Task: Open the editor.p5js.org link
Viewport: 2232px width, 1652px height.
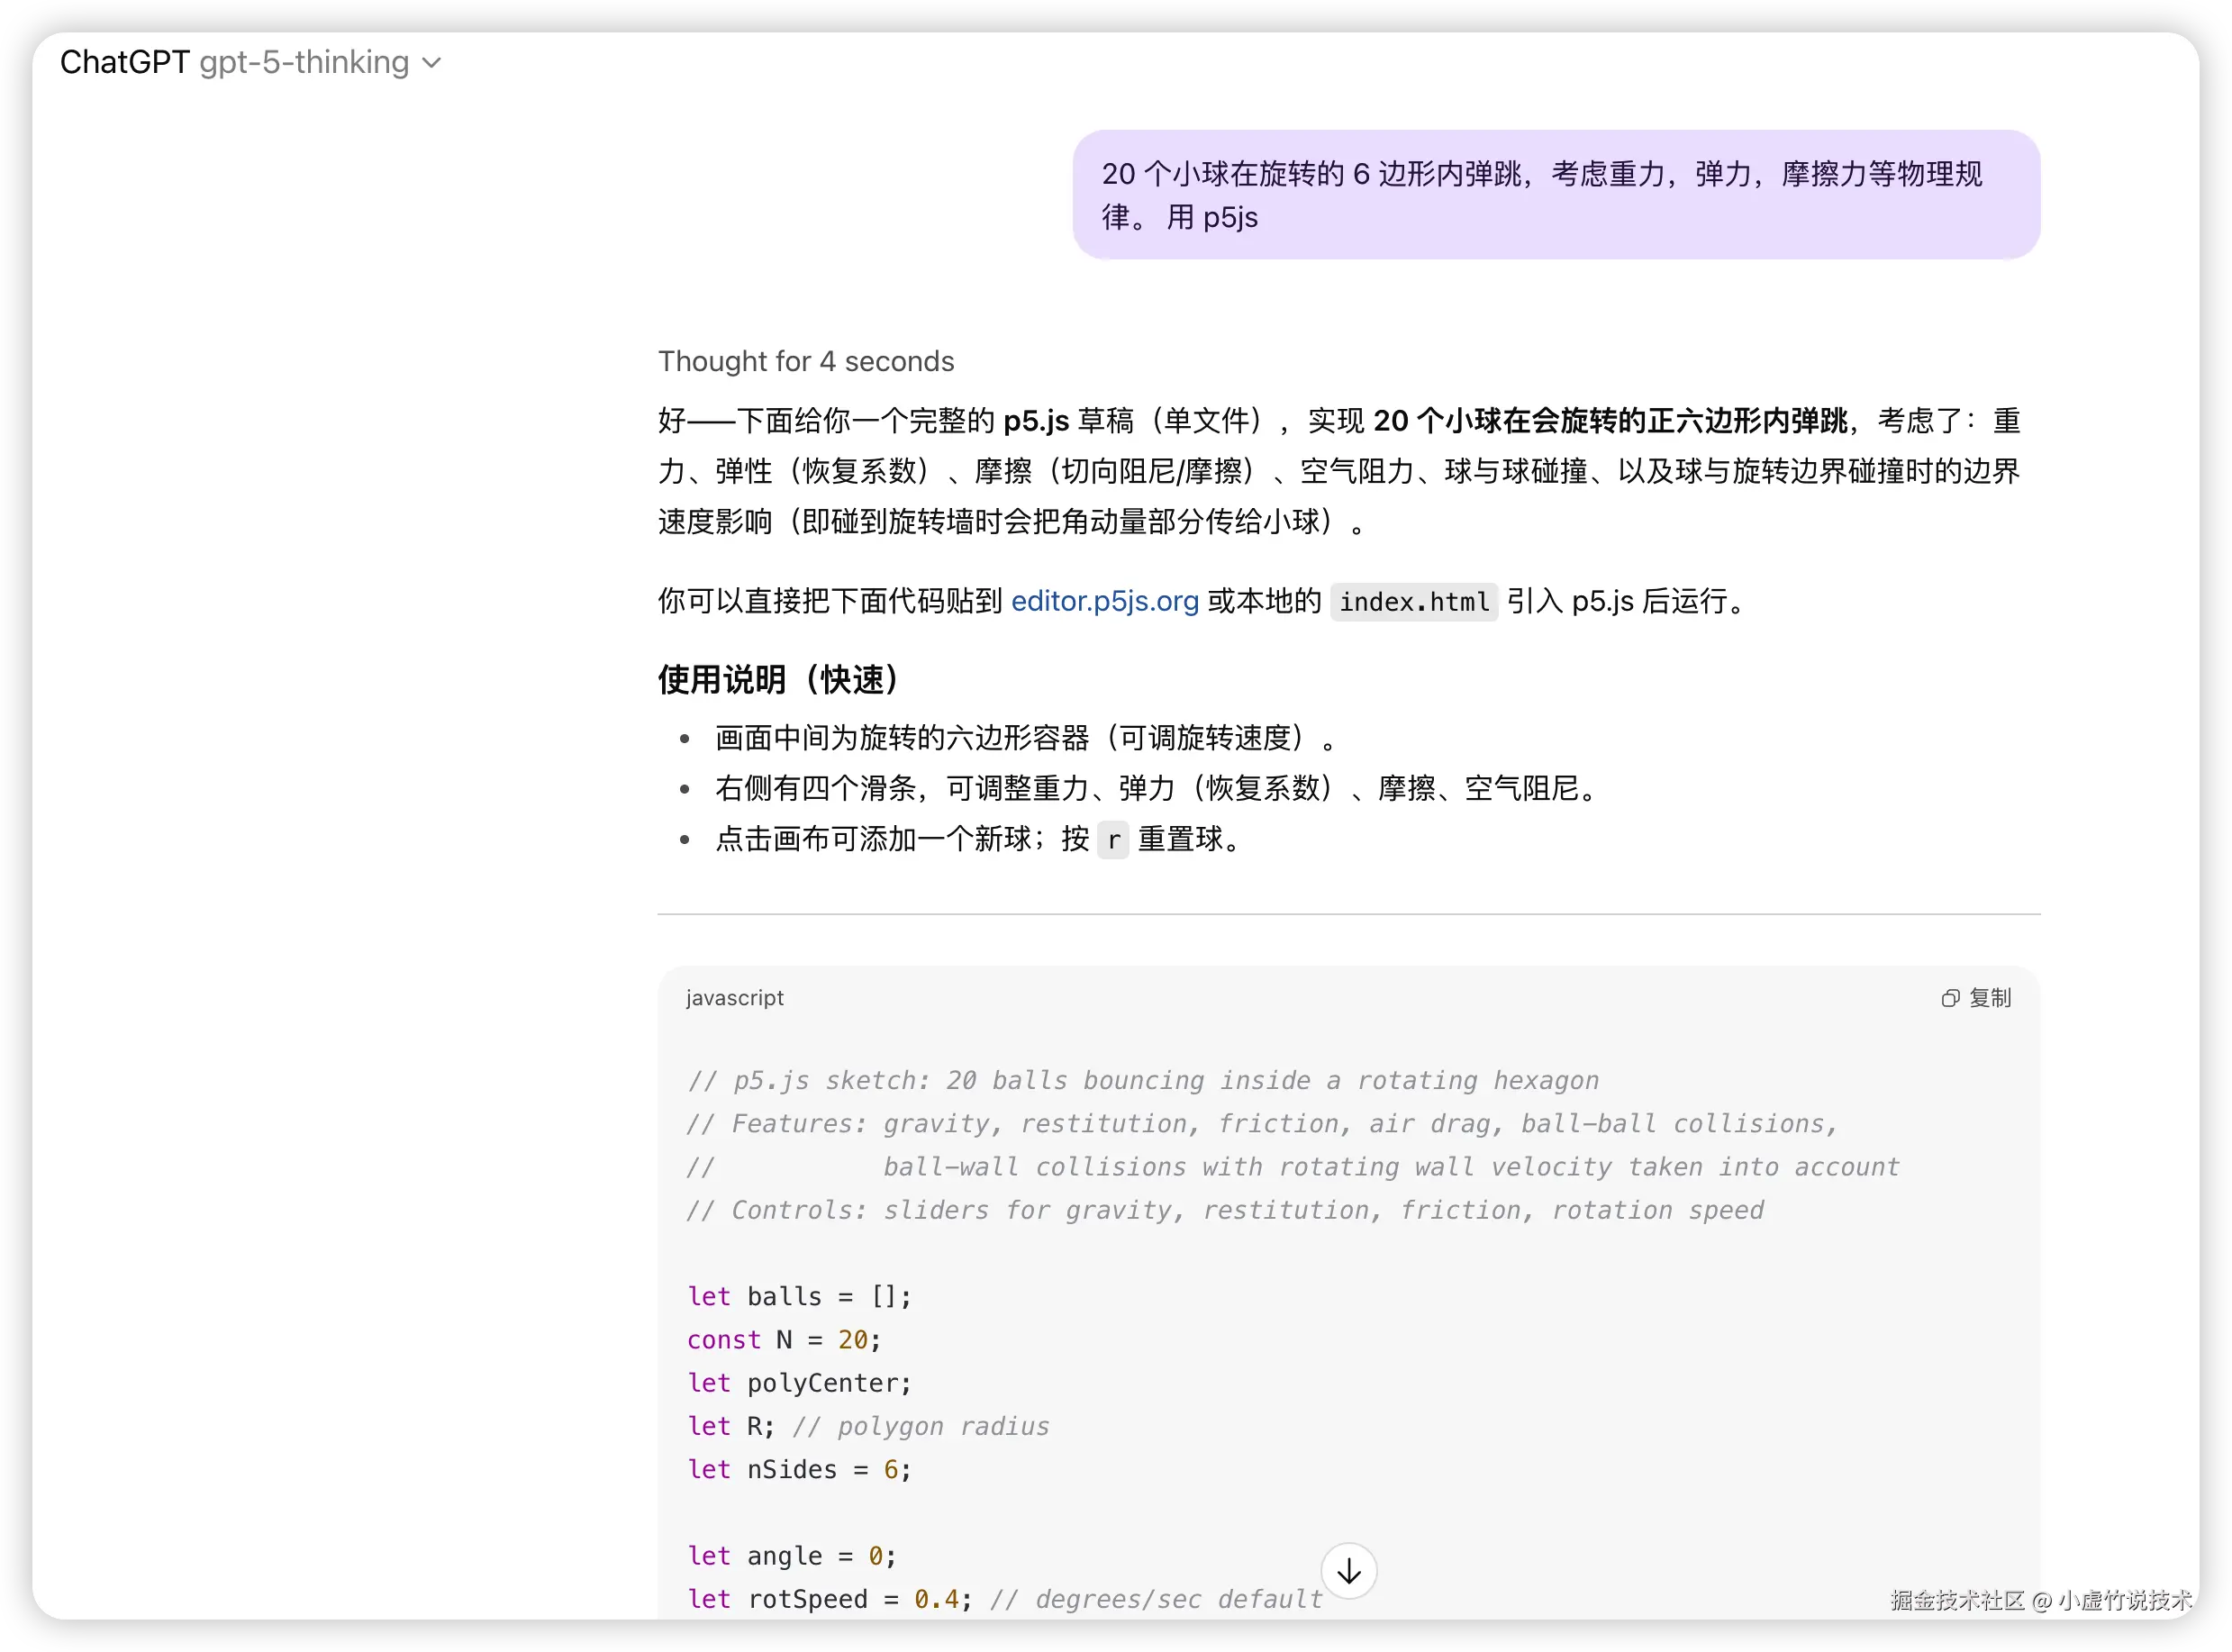Action: [1104, 601]
